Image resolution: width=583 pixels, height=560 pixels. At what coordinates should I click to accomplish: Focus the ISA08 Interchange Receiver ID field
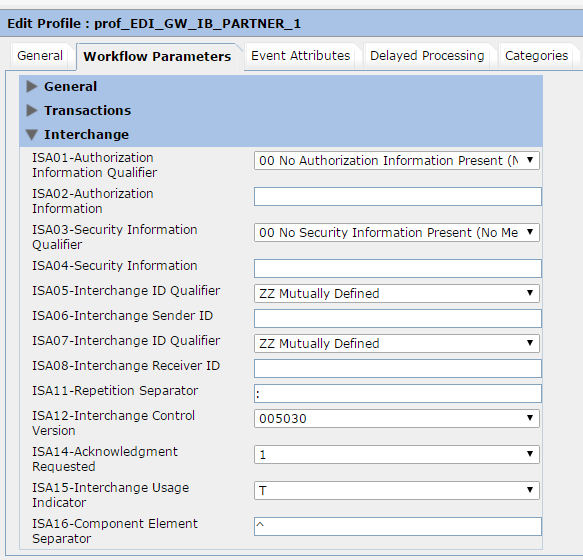pos(398,368)
